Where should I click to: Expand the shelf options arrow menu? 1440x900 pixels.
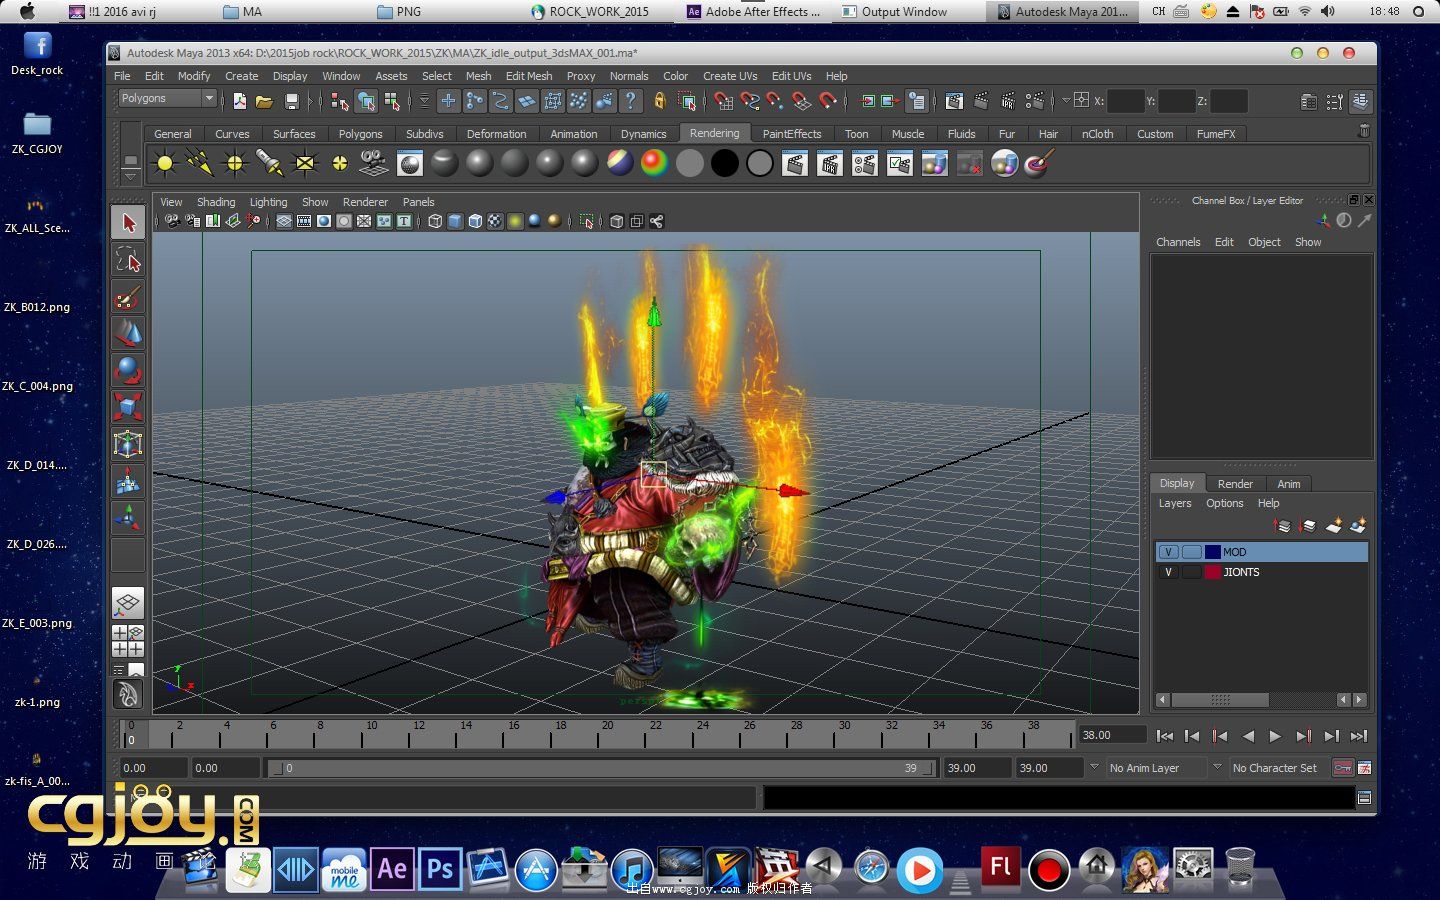[130, 176]
